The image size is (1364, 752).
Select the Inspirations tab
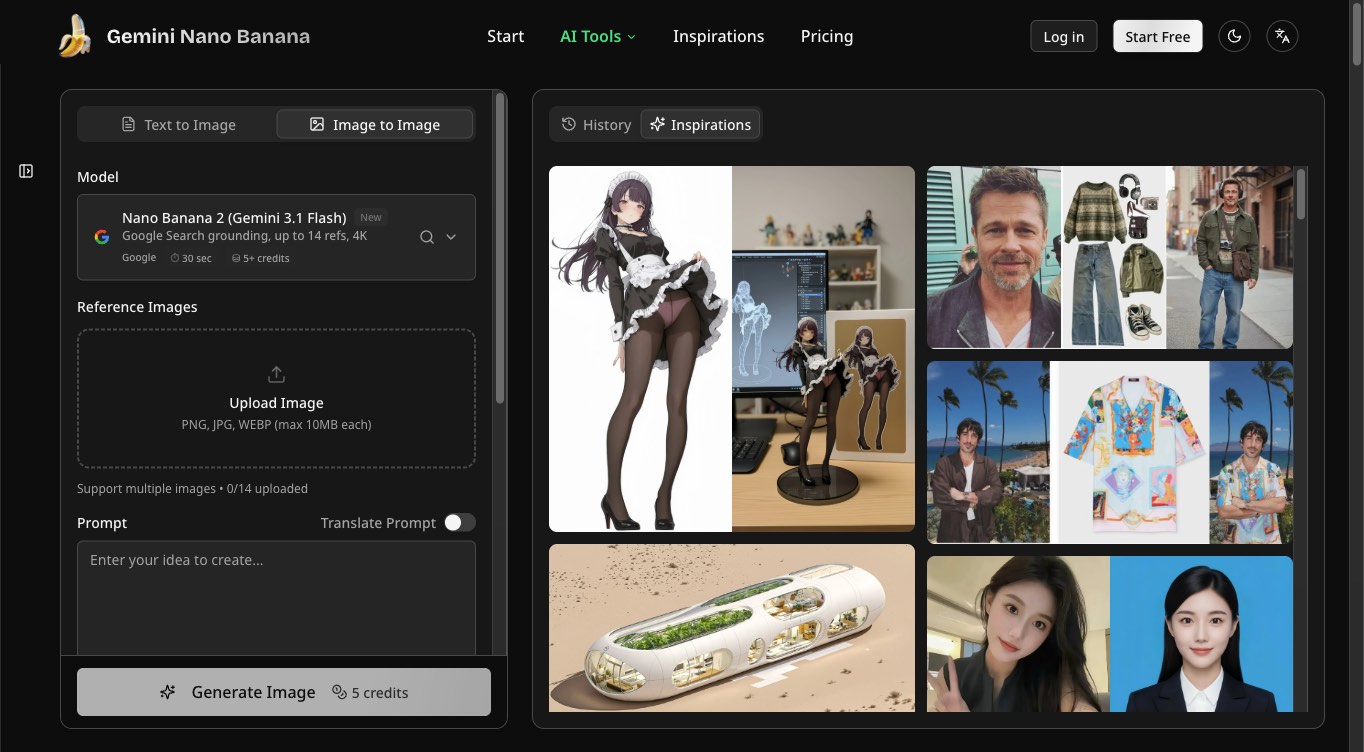[x=700, y=125]
